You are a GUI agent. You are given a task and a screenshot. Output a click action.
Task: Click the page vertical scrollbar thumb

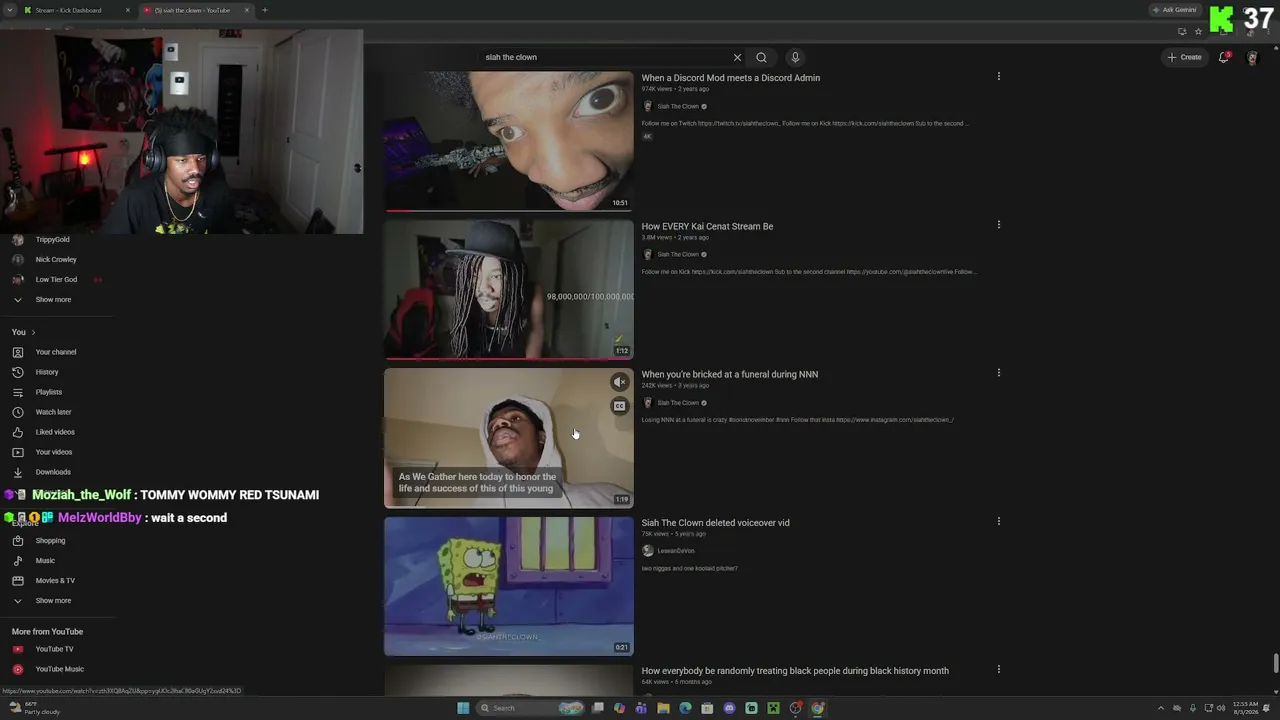(1276, 664)
